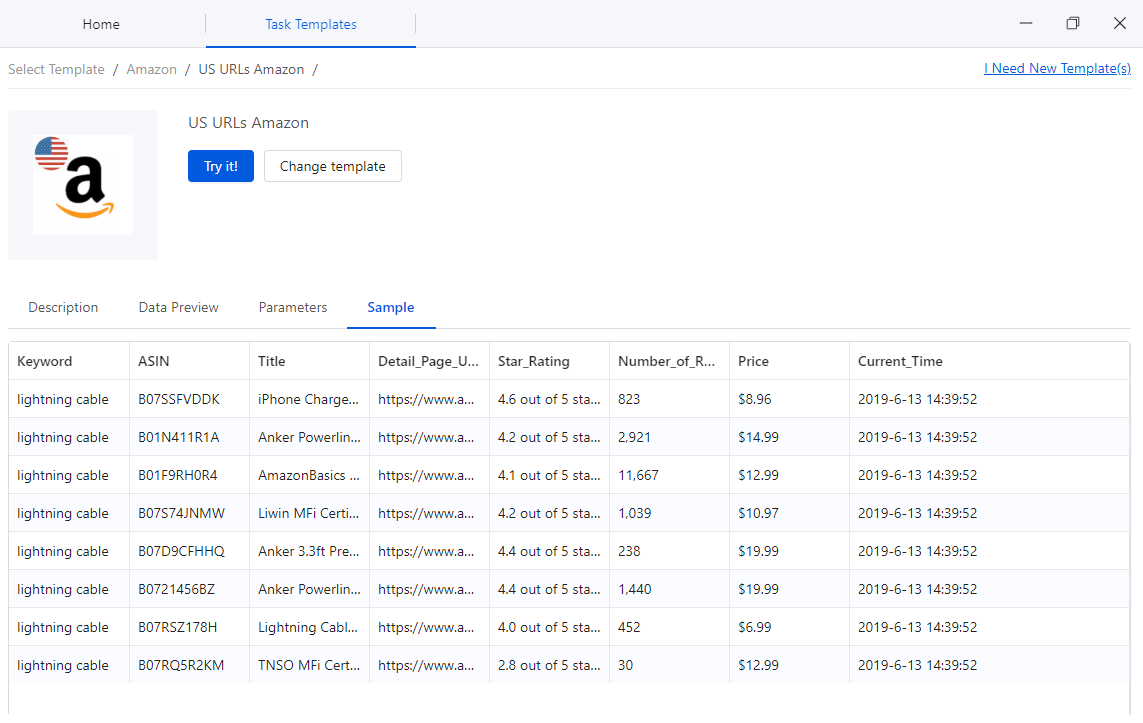Minimize the application window

pos(1025,23)
